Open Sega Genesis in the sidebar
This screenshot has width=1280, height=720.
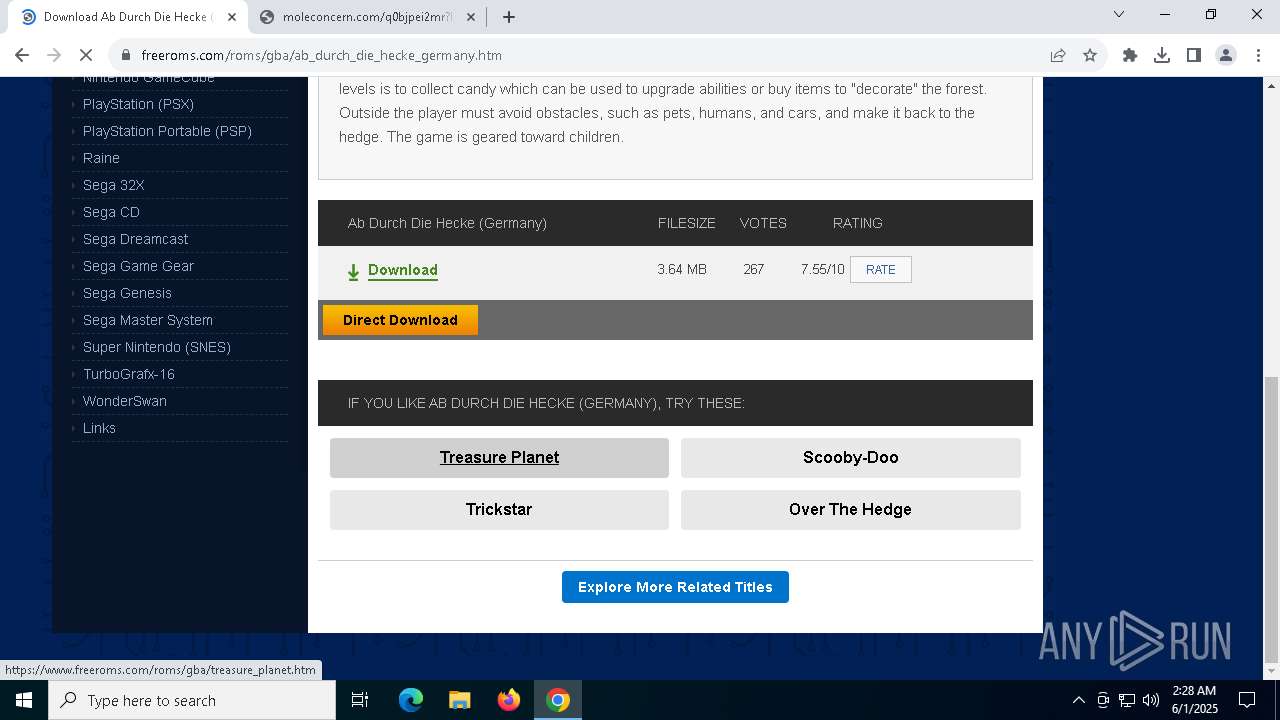(x=127, y=293)
